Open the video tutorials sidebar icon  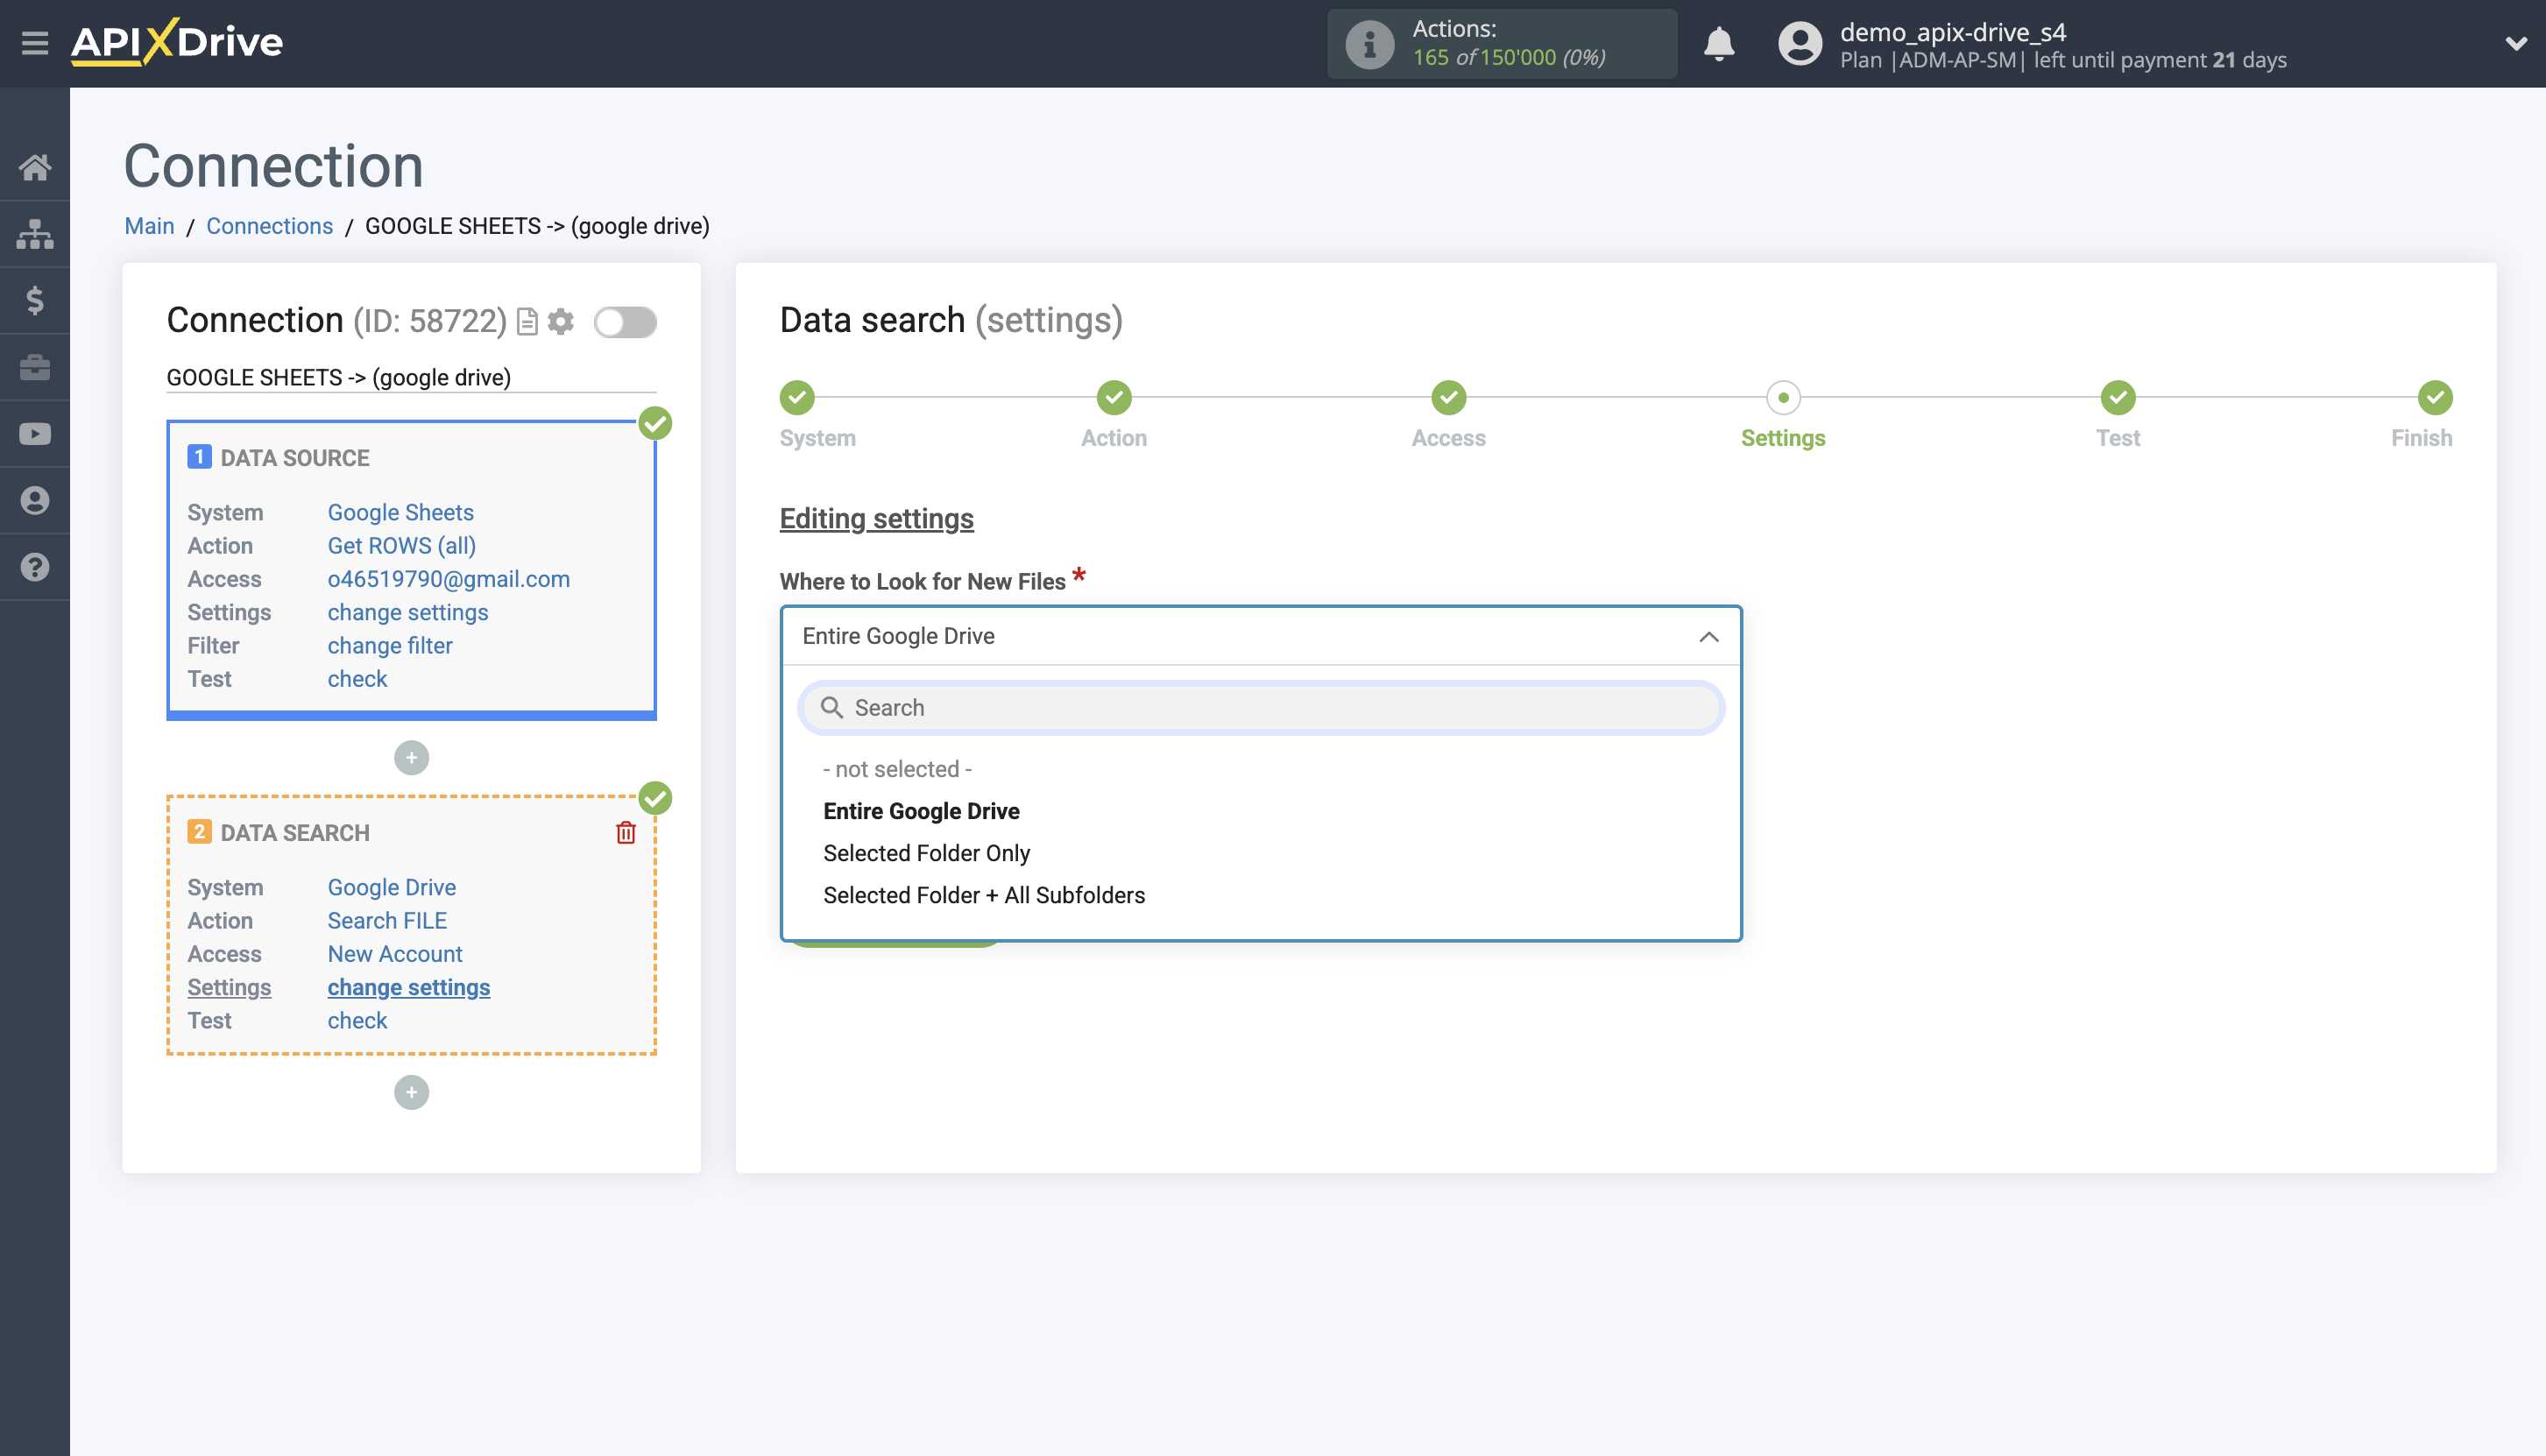(35, 434)
